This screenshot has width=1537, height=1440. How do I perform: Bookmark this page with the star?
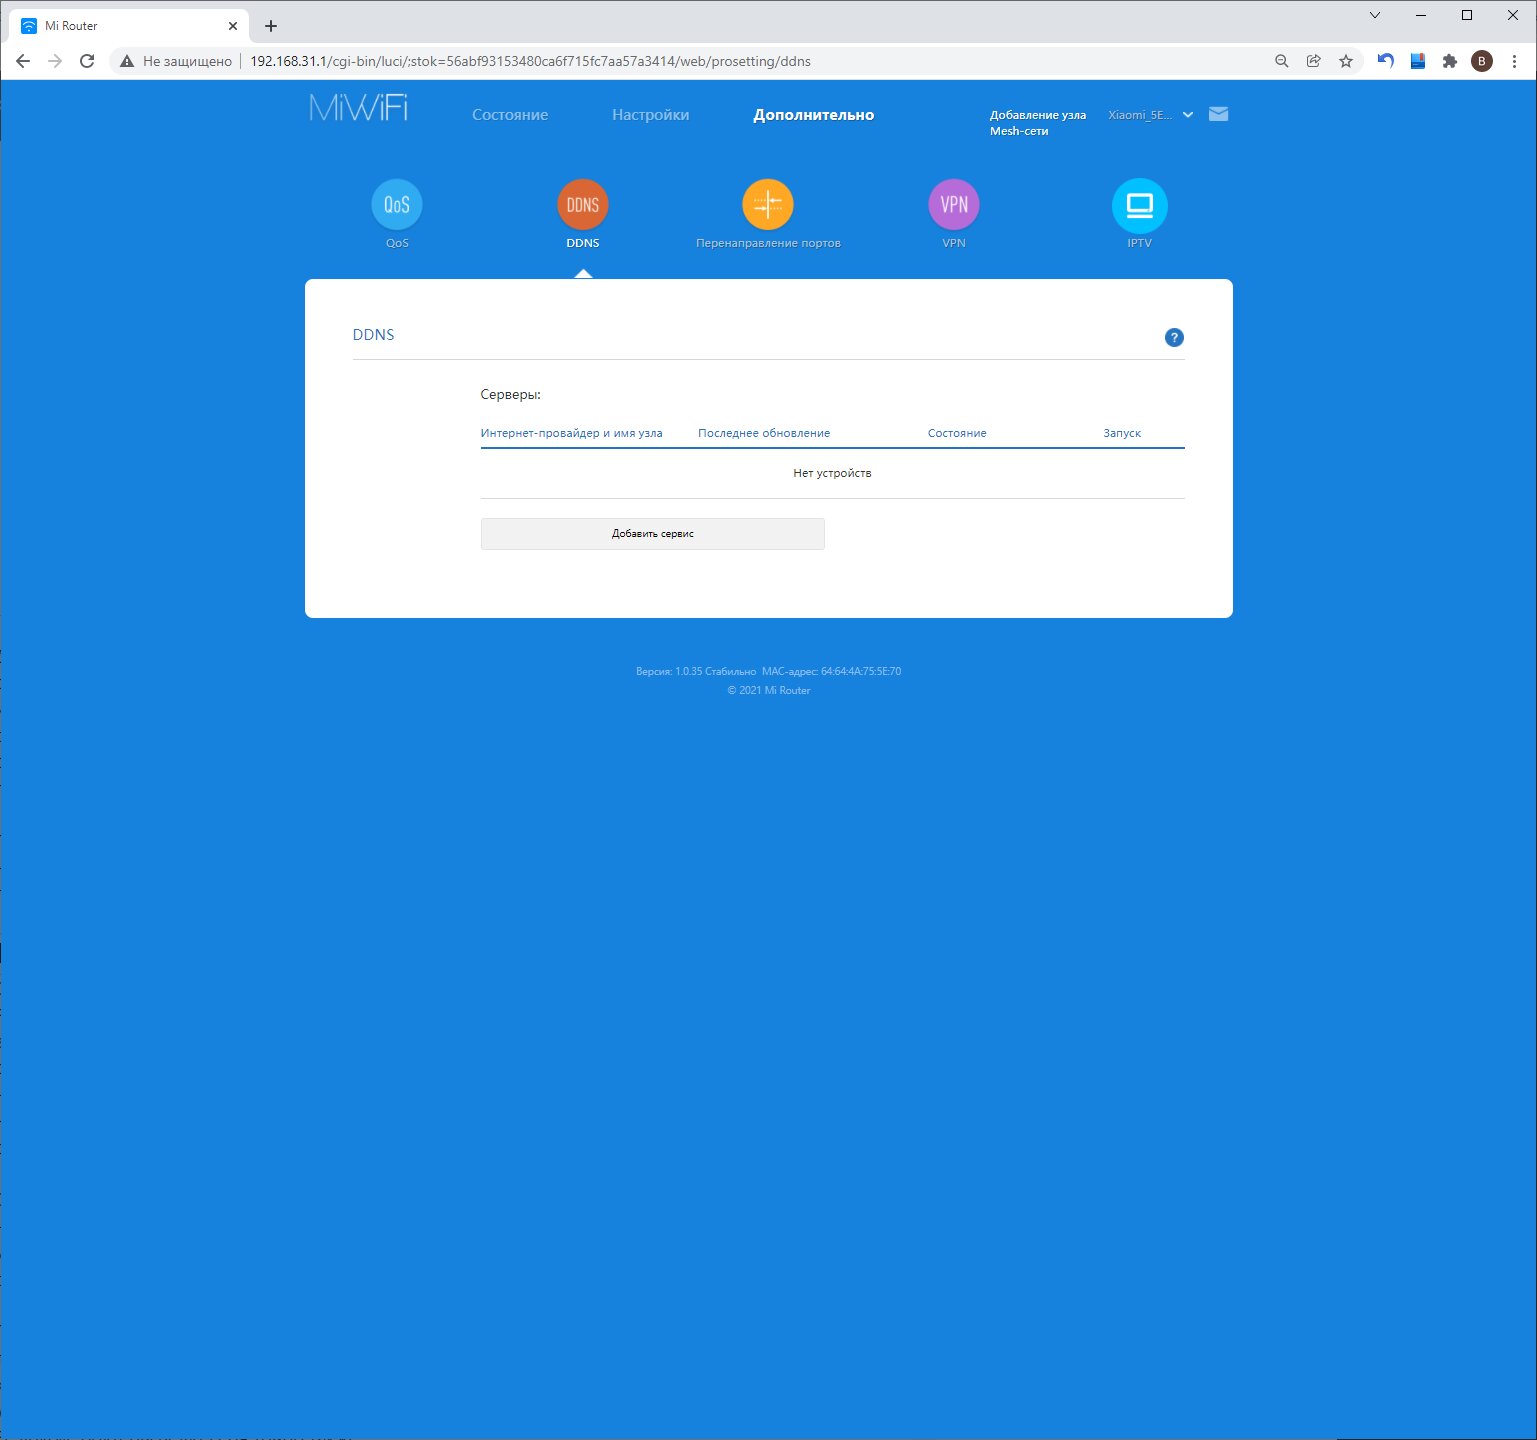coord(1346,61)
